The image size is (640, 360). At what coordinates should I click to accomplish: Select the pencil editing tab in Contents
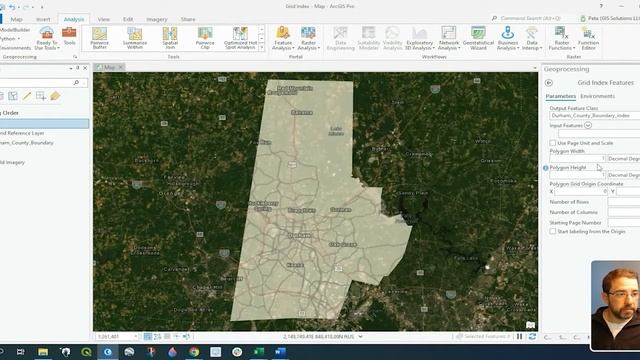27,96
